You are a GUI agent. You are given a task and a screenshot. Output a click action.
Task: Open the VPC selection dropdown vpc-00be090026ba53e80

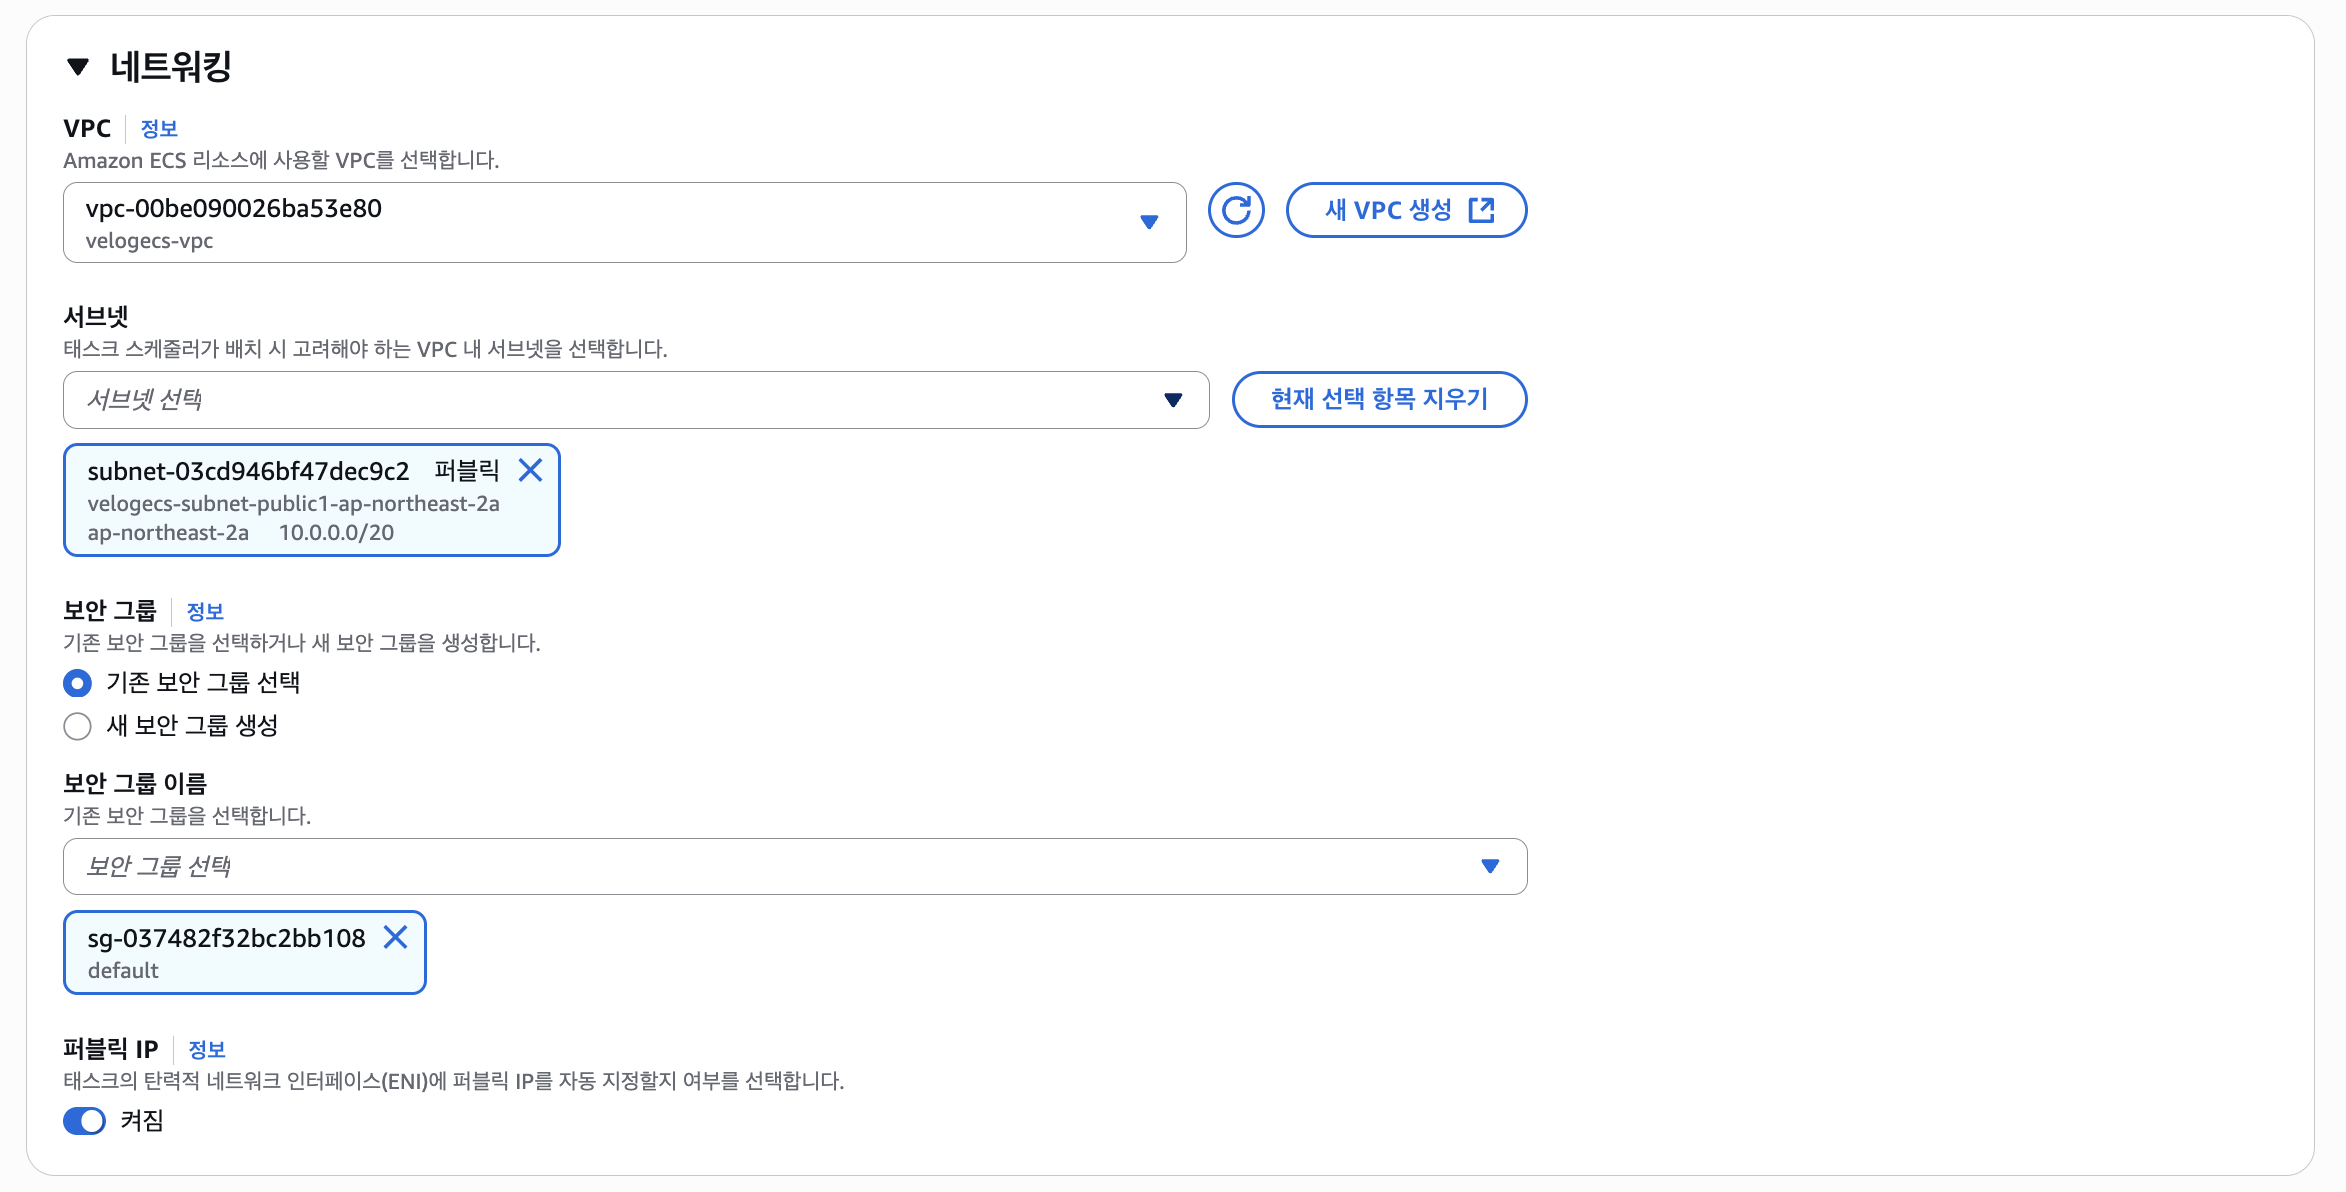(600, 222)
